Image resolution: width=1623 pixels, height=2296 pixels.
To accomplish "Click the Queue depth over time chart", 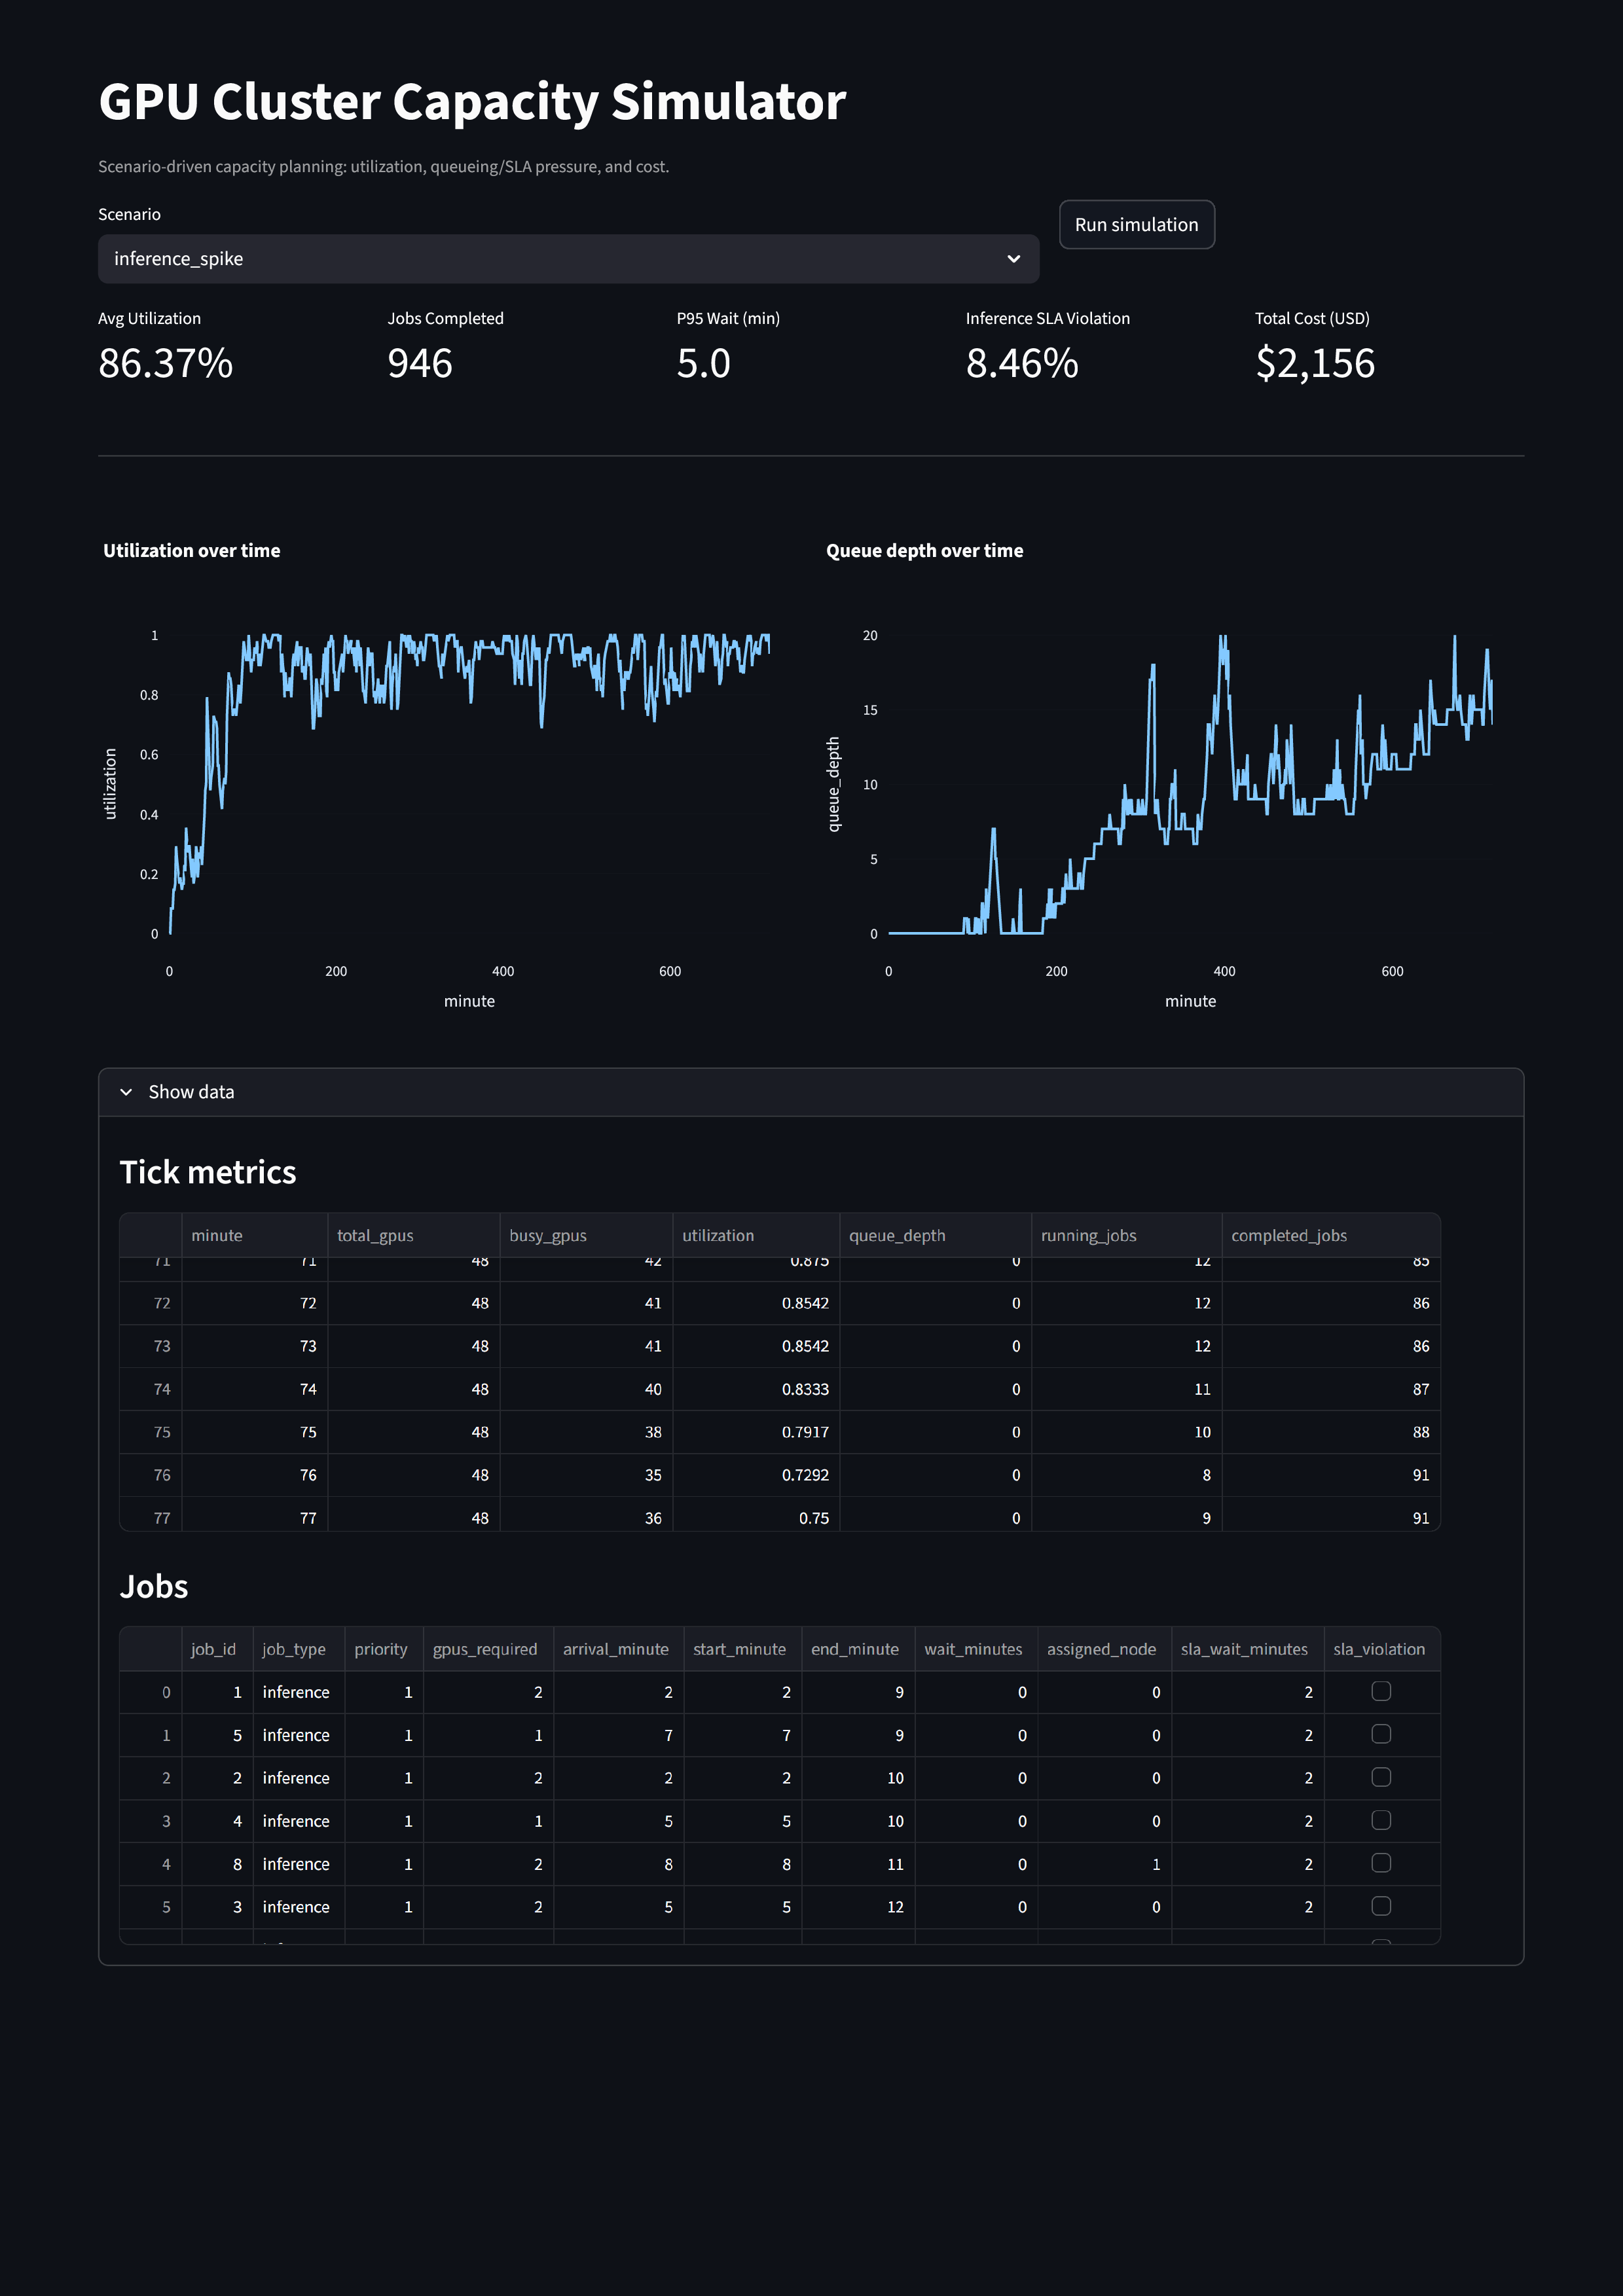I will [x=1190, y=785].
